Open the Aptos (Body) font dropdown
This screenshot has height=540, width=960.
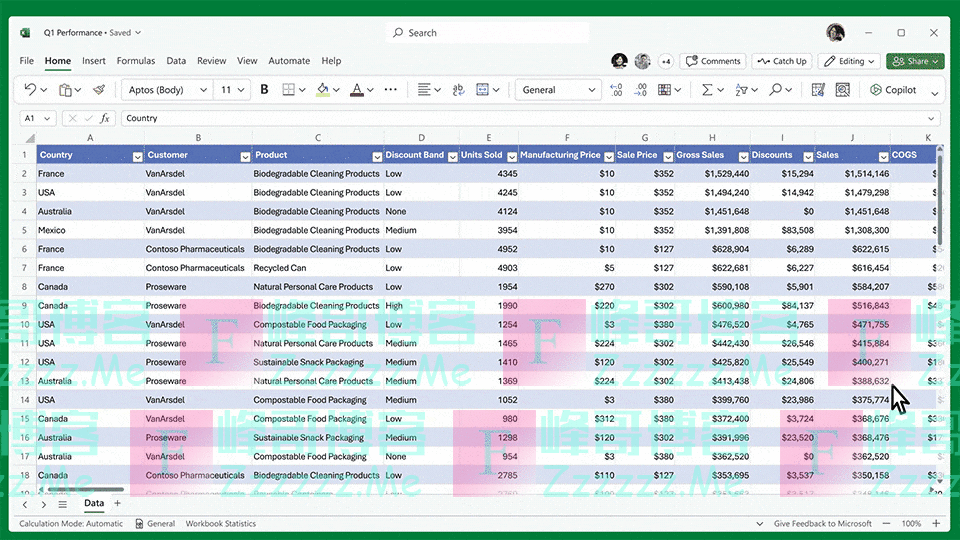pyautogui.click(x=203, y=90)
